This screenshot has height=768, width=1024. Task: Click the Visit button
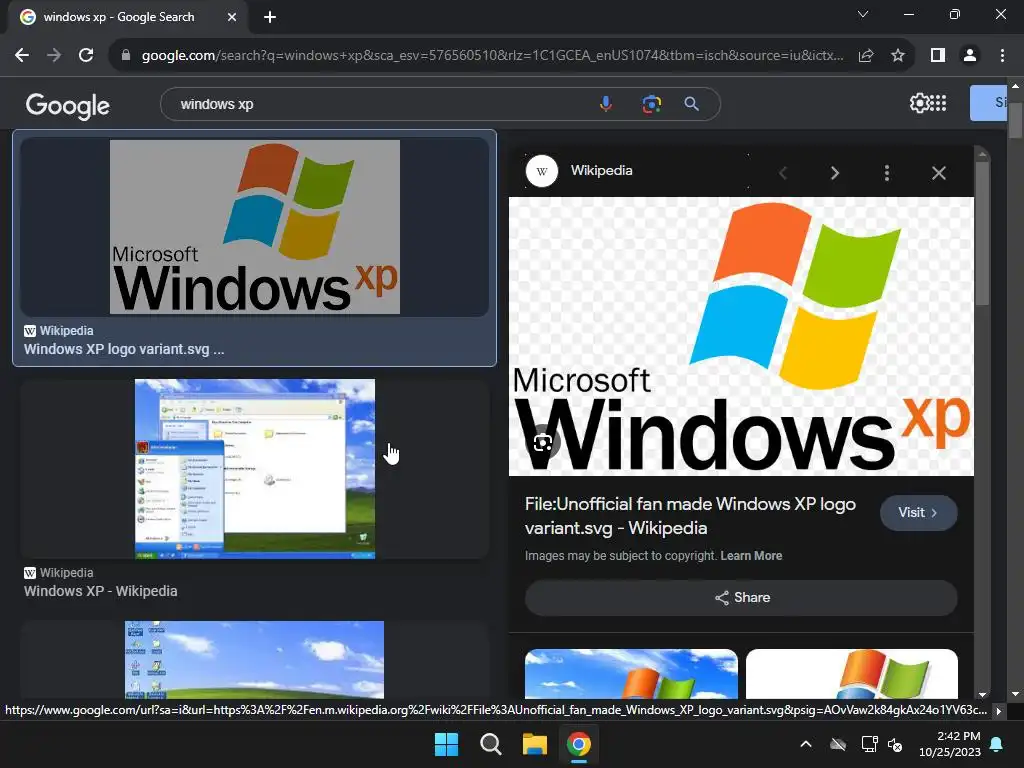tap(918, 513)
